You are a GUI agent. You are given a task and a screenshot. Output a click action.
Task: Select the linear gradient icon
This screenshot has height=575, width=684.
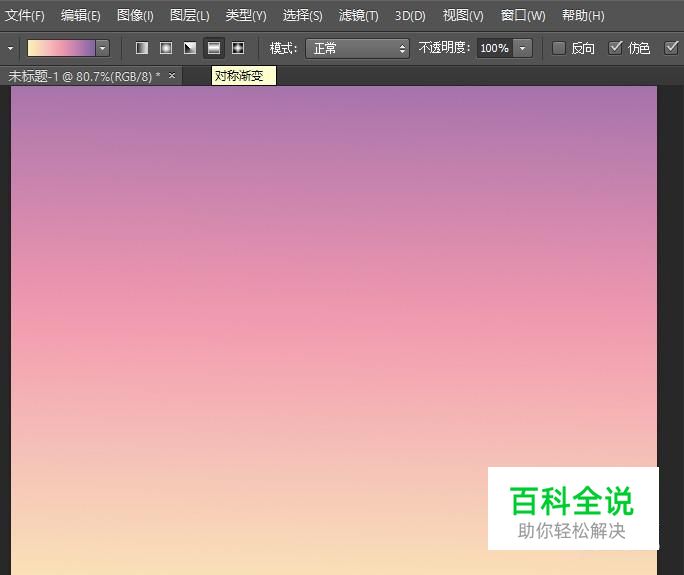[x=142, y=48]
